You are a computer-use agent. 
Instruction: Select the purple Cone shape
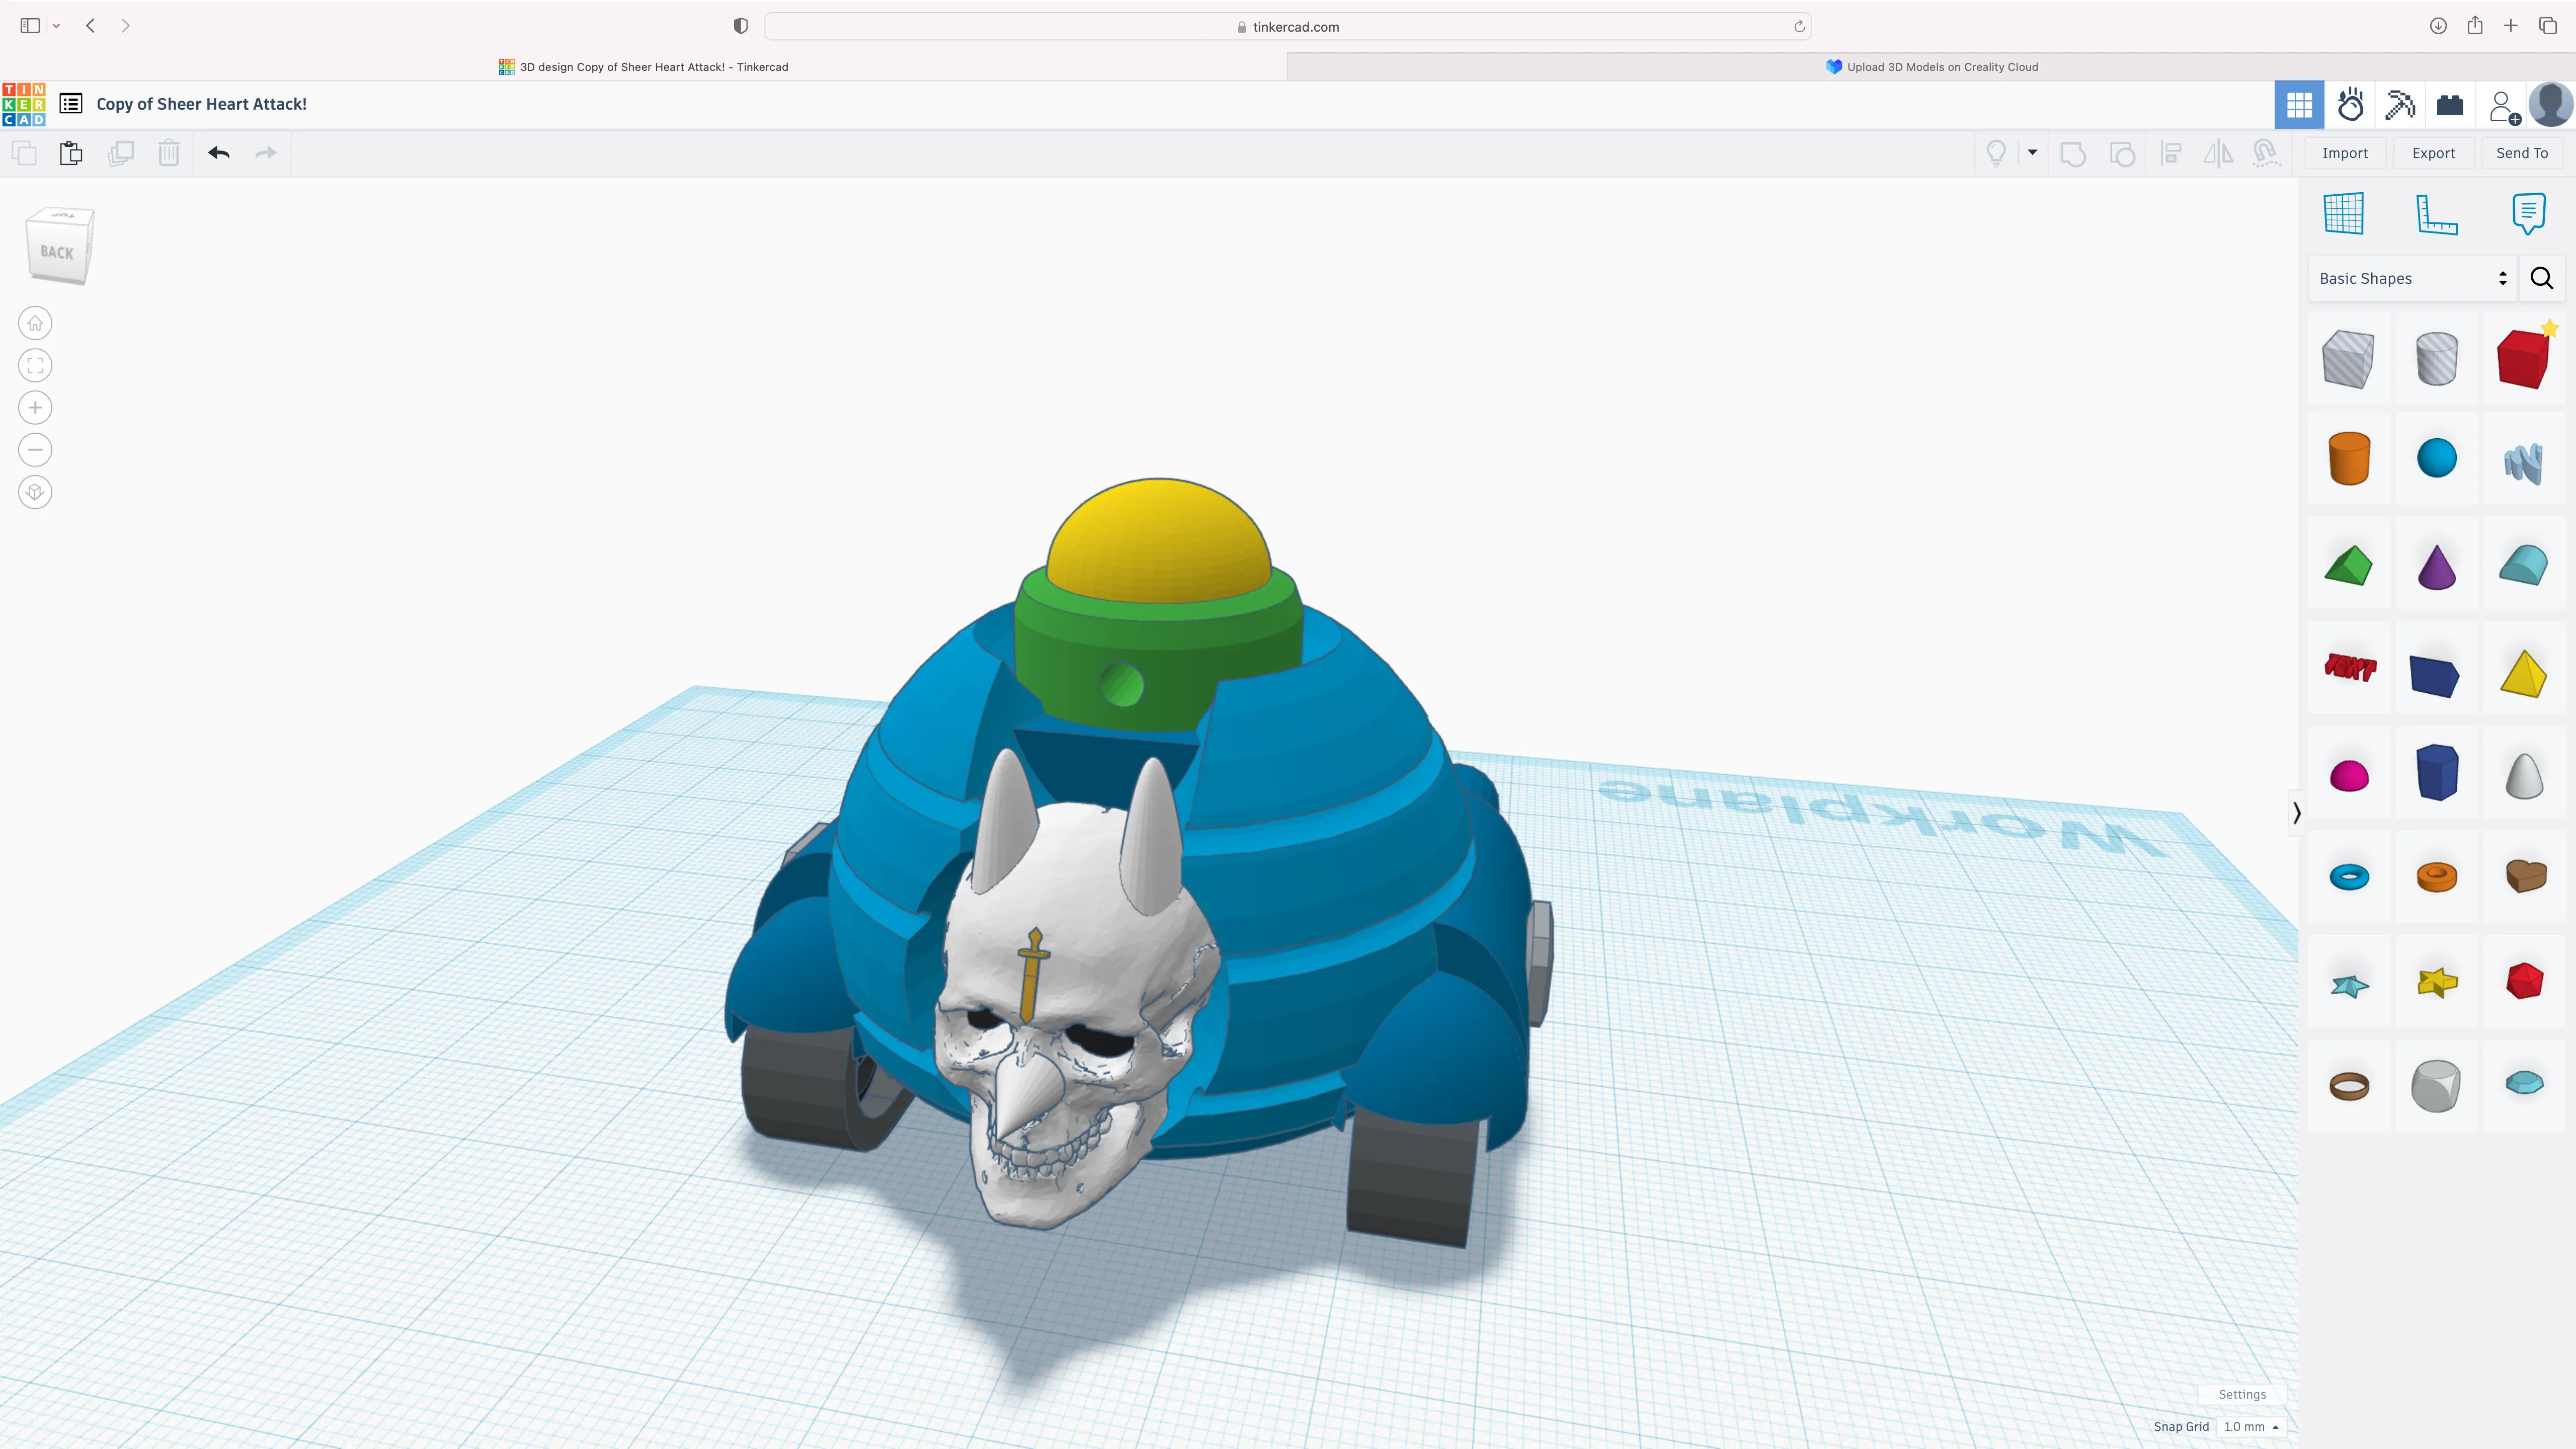pyautogui.click(x=2436, y=566)
